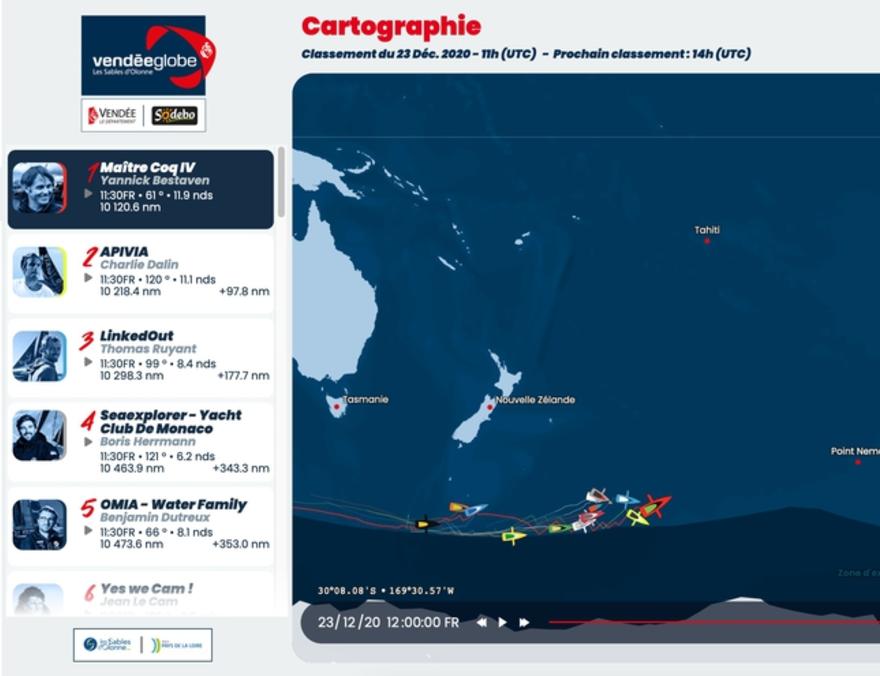
Task: Open the Vendée department sponsor logo
Action: coord(112,115)
